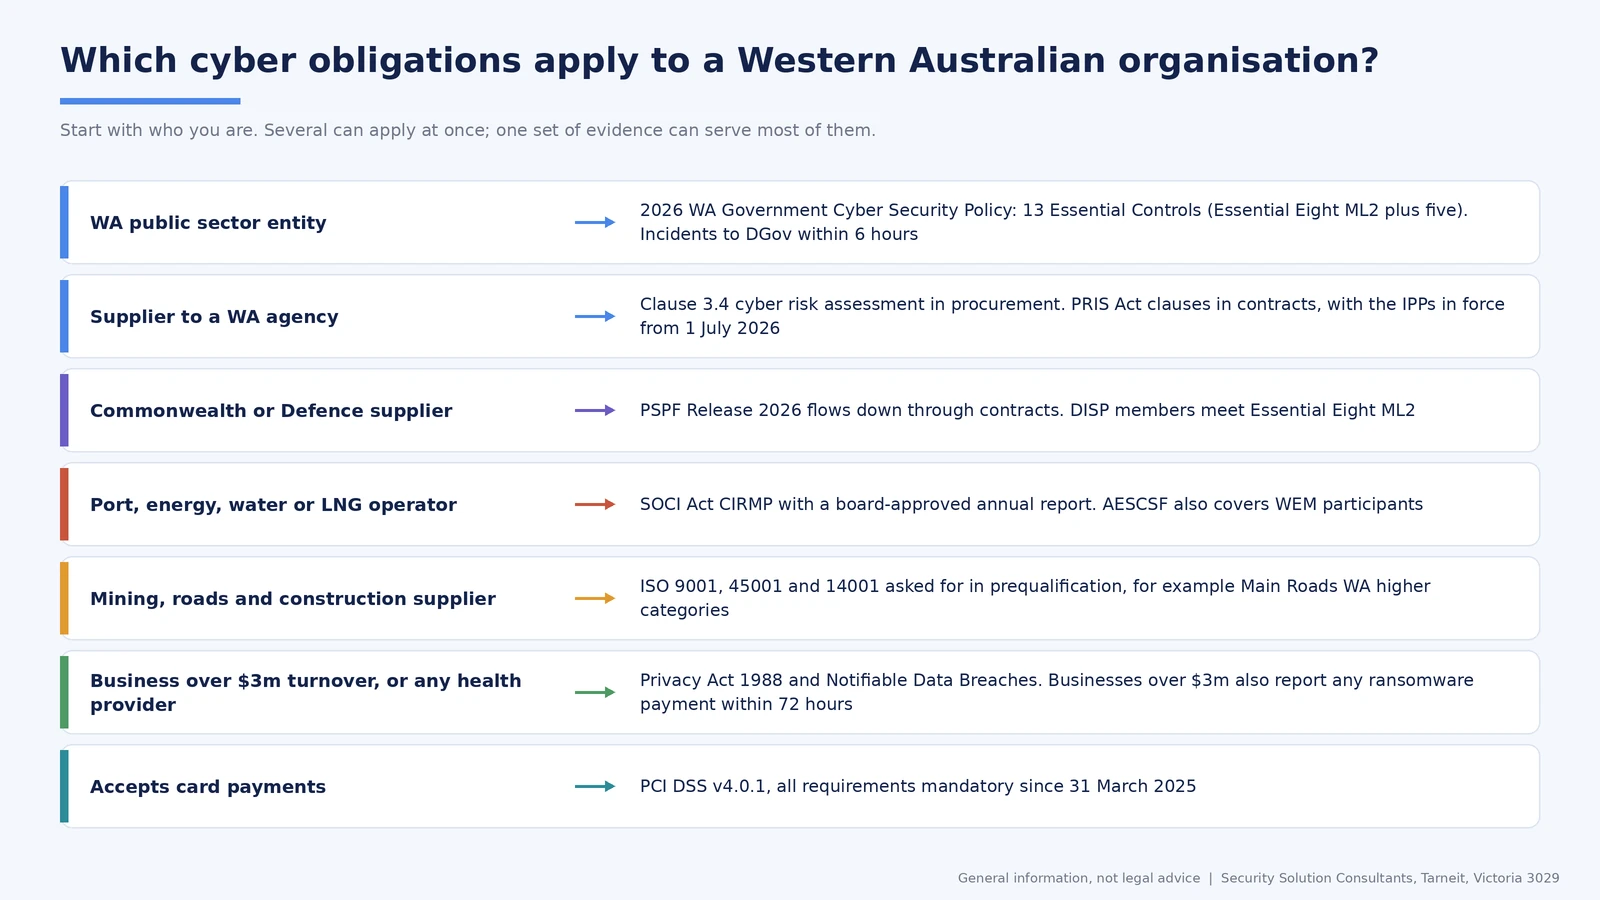Viewport: 1600px width, 900px height.
Task: Select the "Accepts card payments" label
Action: [208, 787]
